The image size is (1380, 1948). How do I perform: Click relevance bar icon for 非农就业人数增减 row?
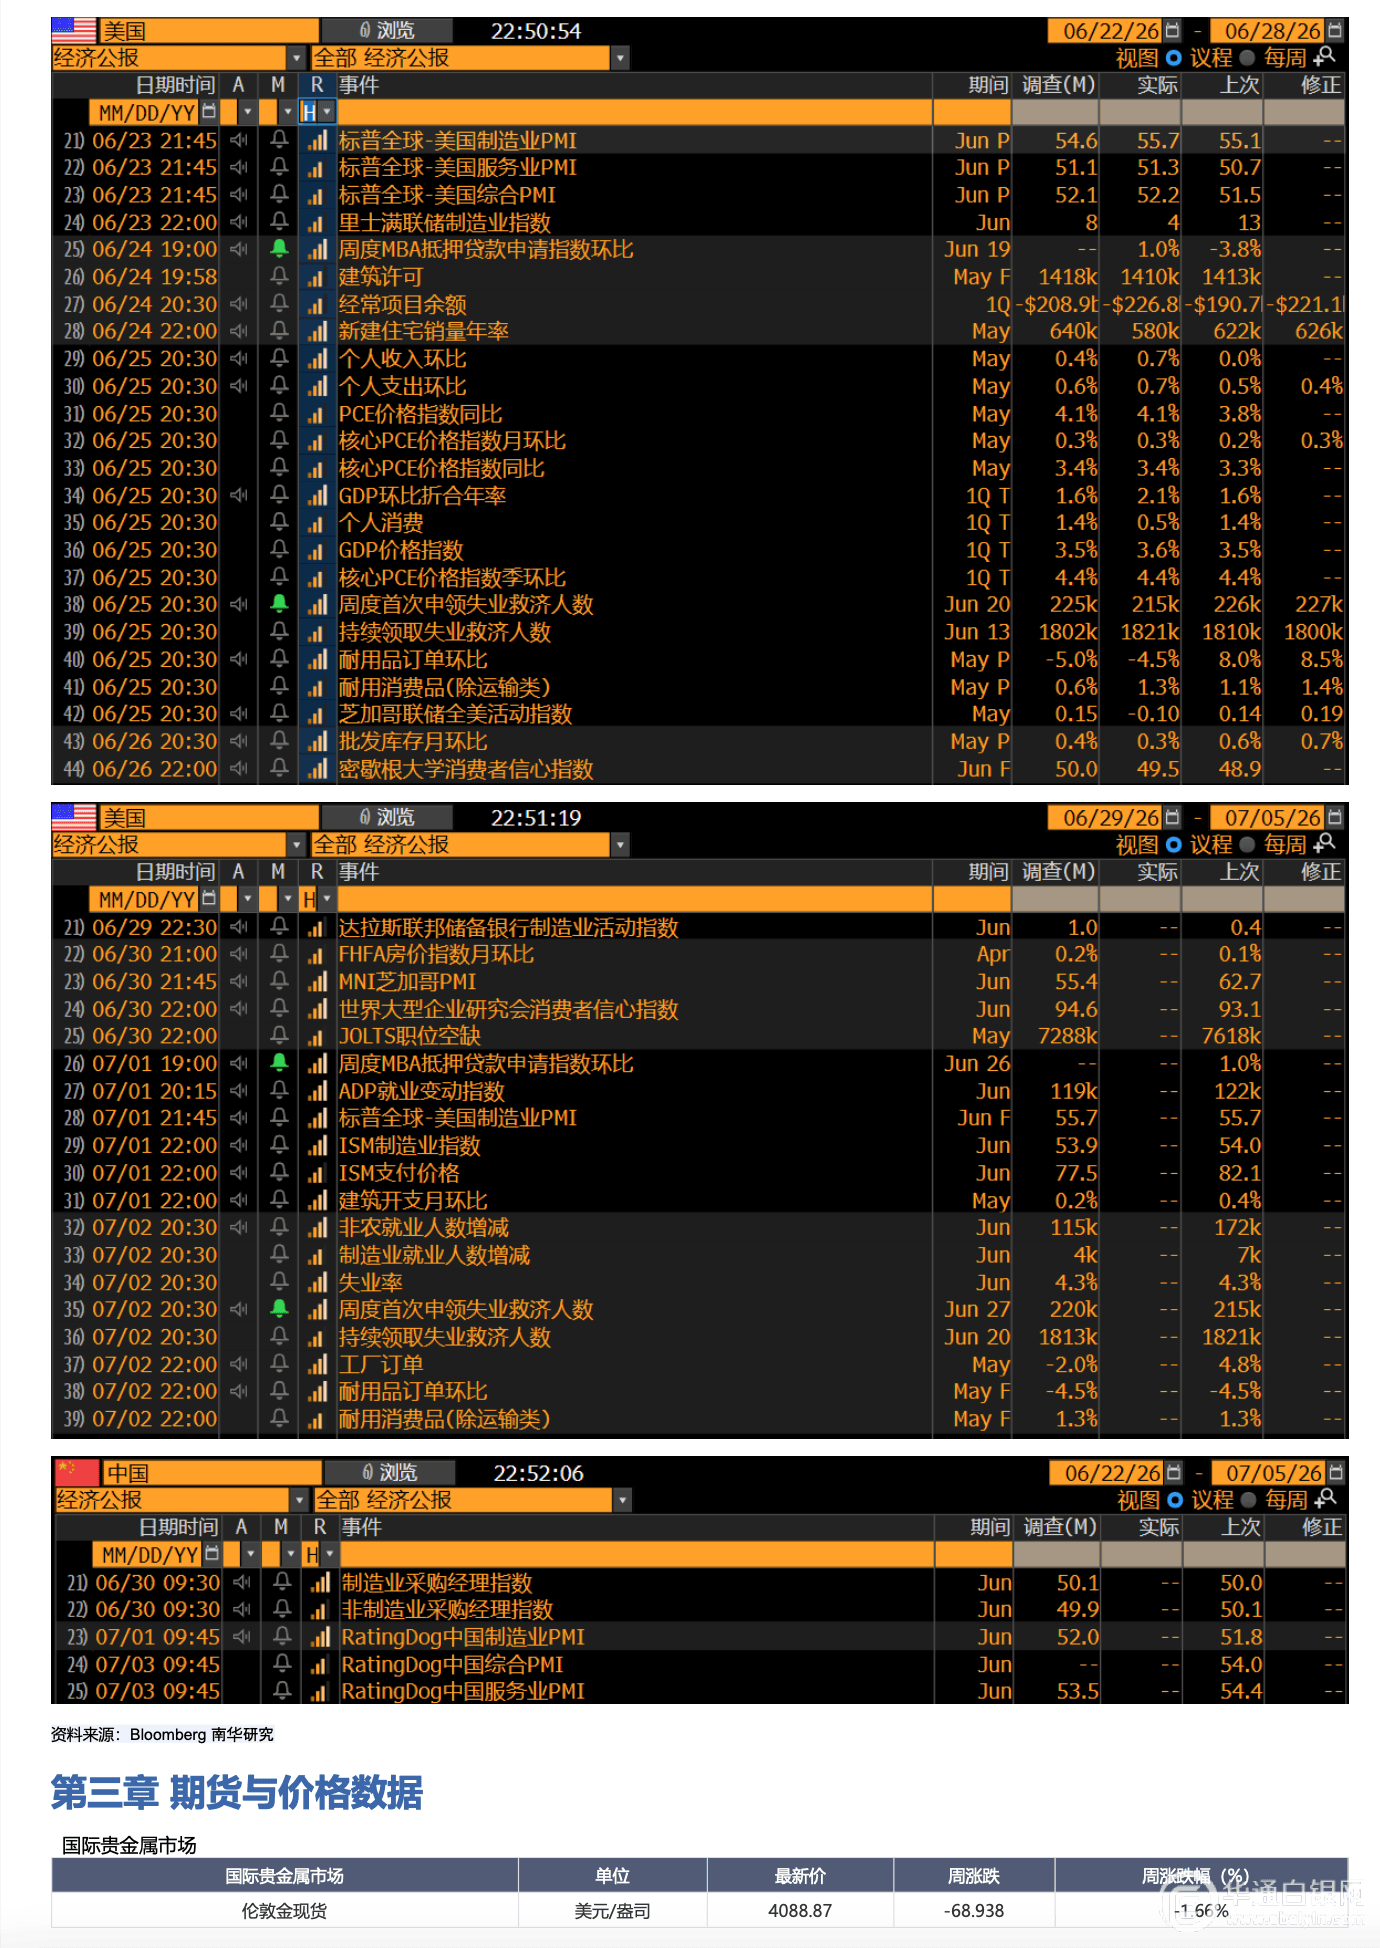pos(317,1228)
